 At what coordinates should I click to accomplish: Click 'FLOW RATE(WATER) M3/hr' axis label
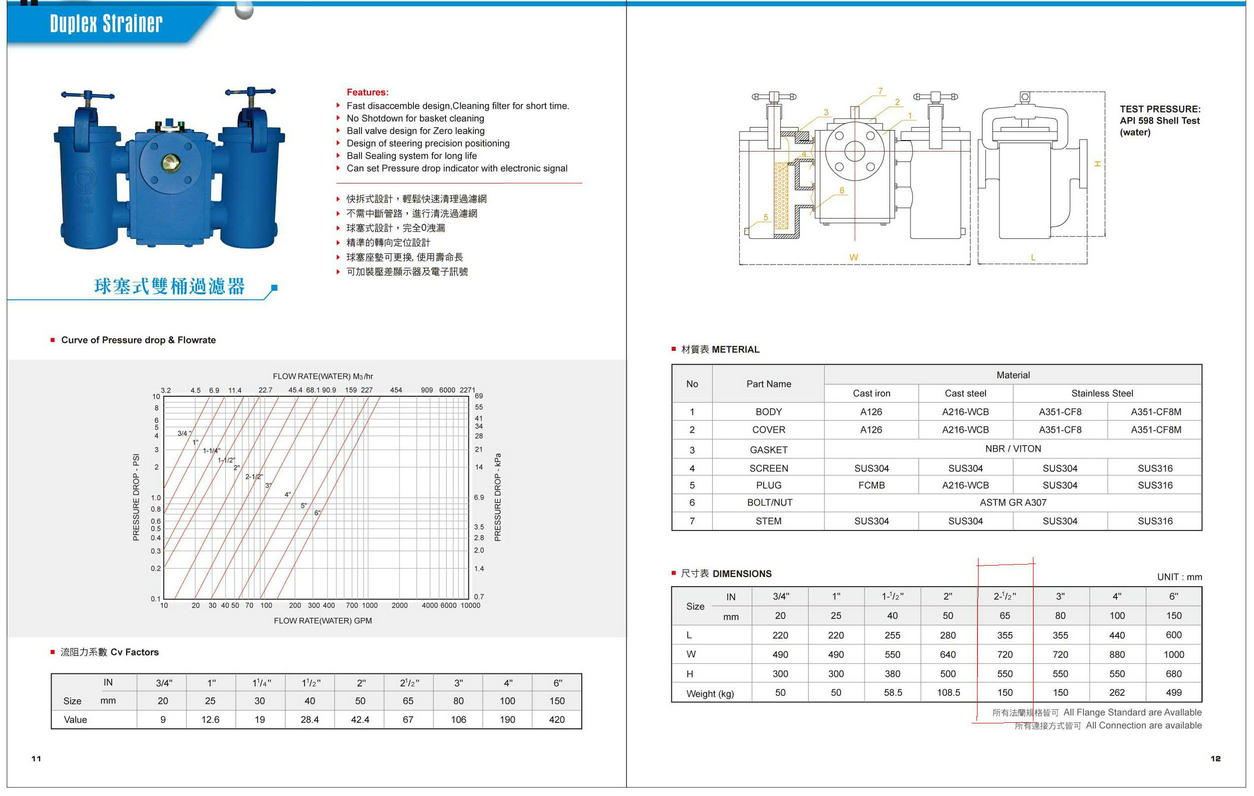[x=323, y=376]
